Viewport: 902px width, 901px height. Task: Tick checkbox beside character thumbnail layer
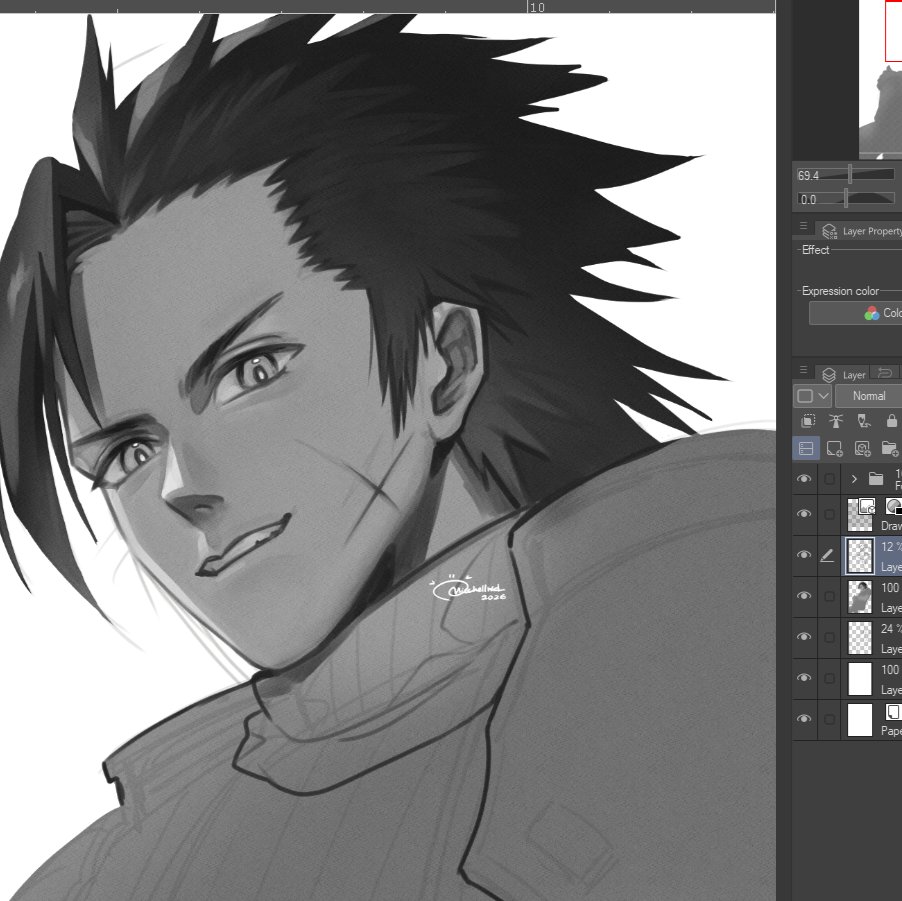click(830, 597)
